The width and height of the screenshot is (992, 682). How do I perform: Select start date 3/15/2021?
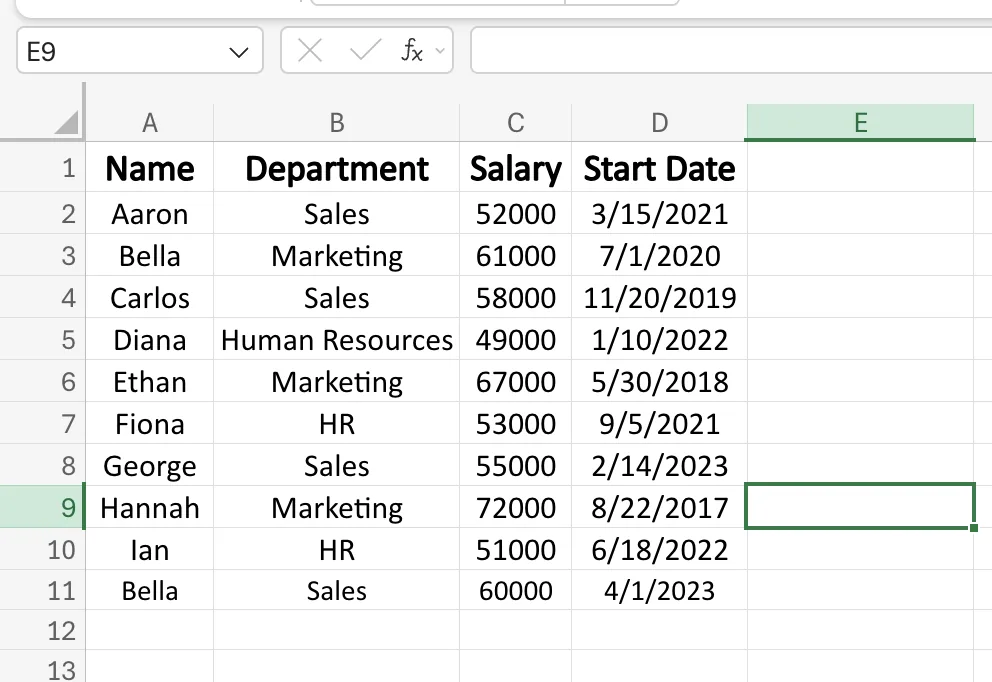[659, 214]
